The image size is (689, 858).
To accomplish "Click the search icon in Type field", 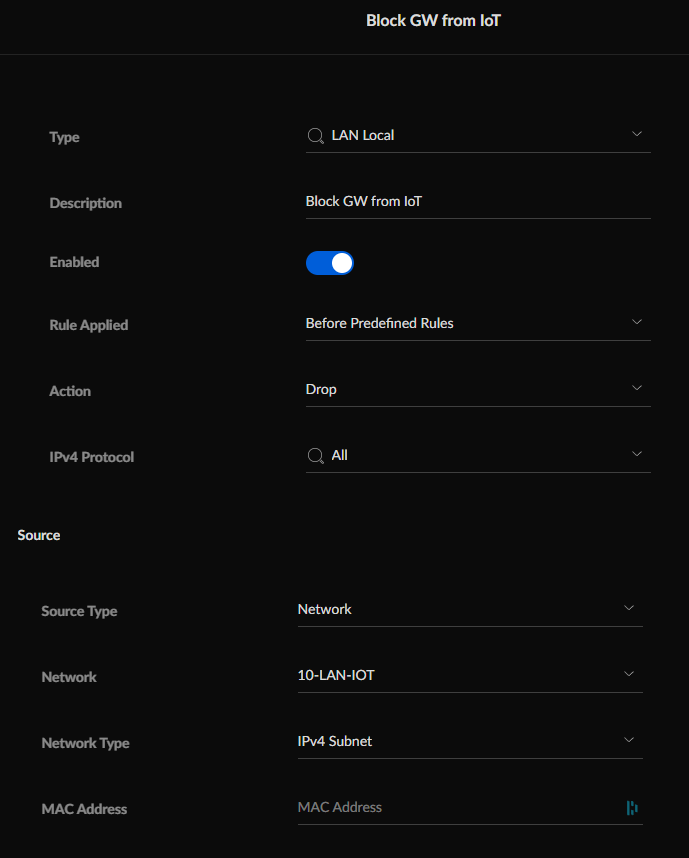I will pyautogui.click(x=316, y=136).
